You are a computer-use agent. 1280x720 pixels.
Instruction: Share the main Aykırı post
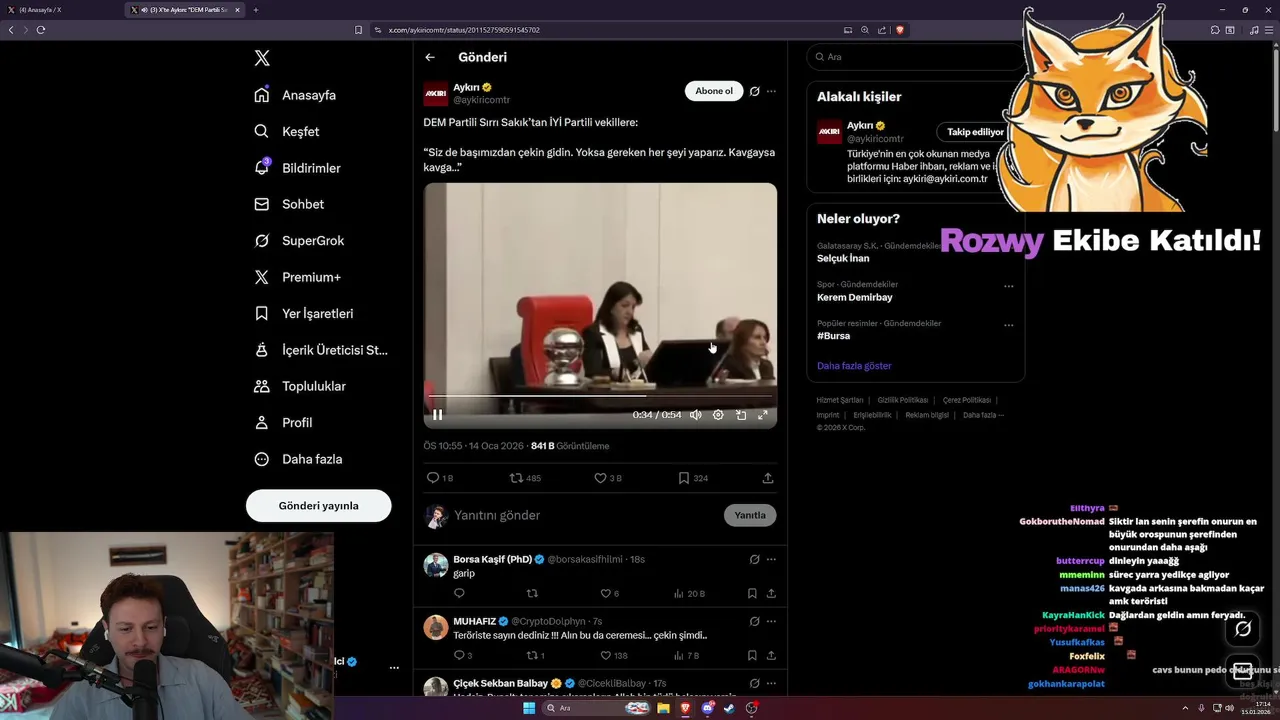pyautogui.click(x=768, y=478)
